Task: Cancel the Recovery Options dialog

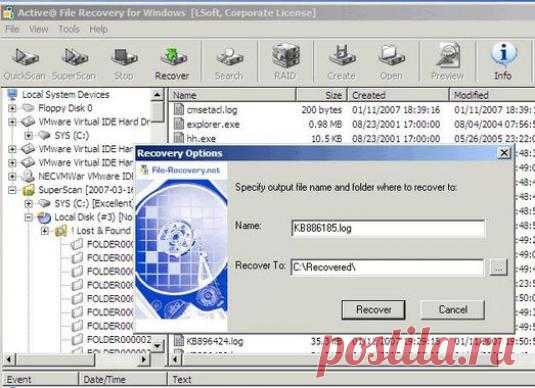Action: point(453,310)
